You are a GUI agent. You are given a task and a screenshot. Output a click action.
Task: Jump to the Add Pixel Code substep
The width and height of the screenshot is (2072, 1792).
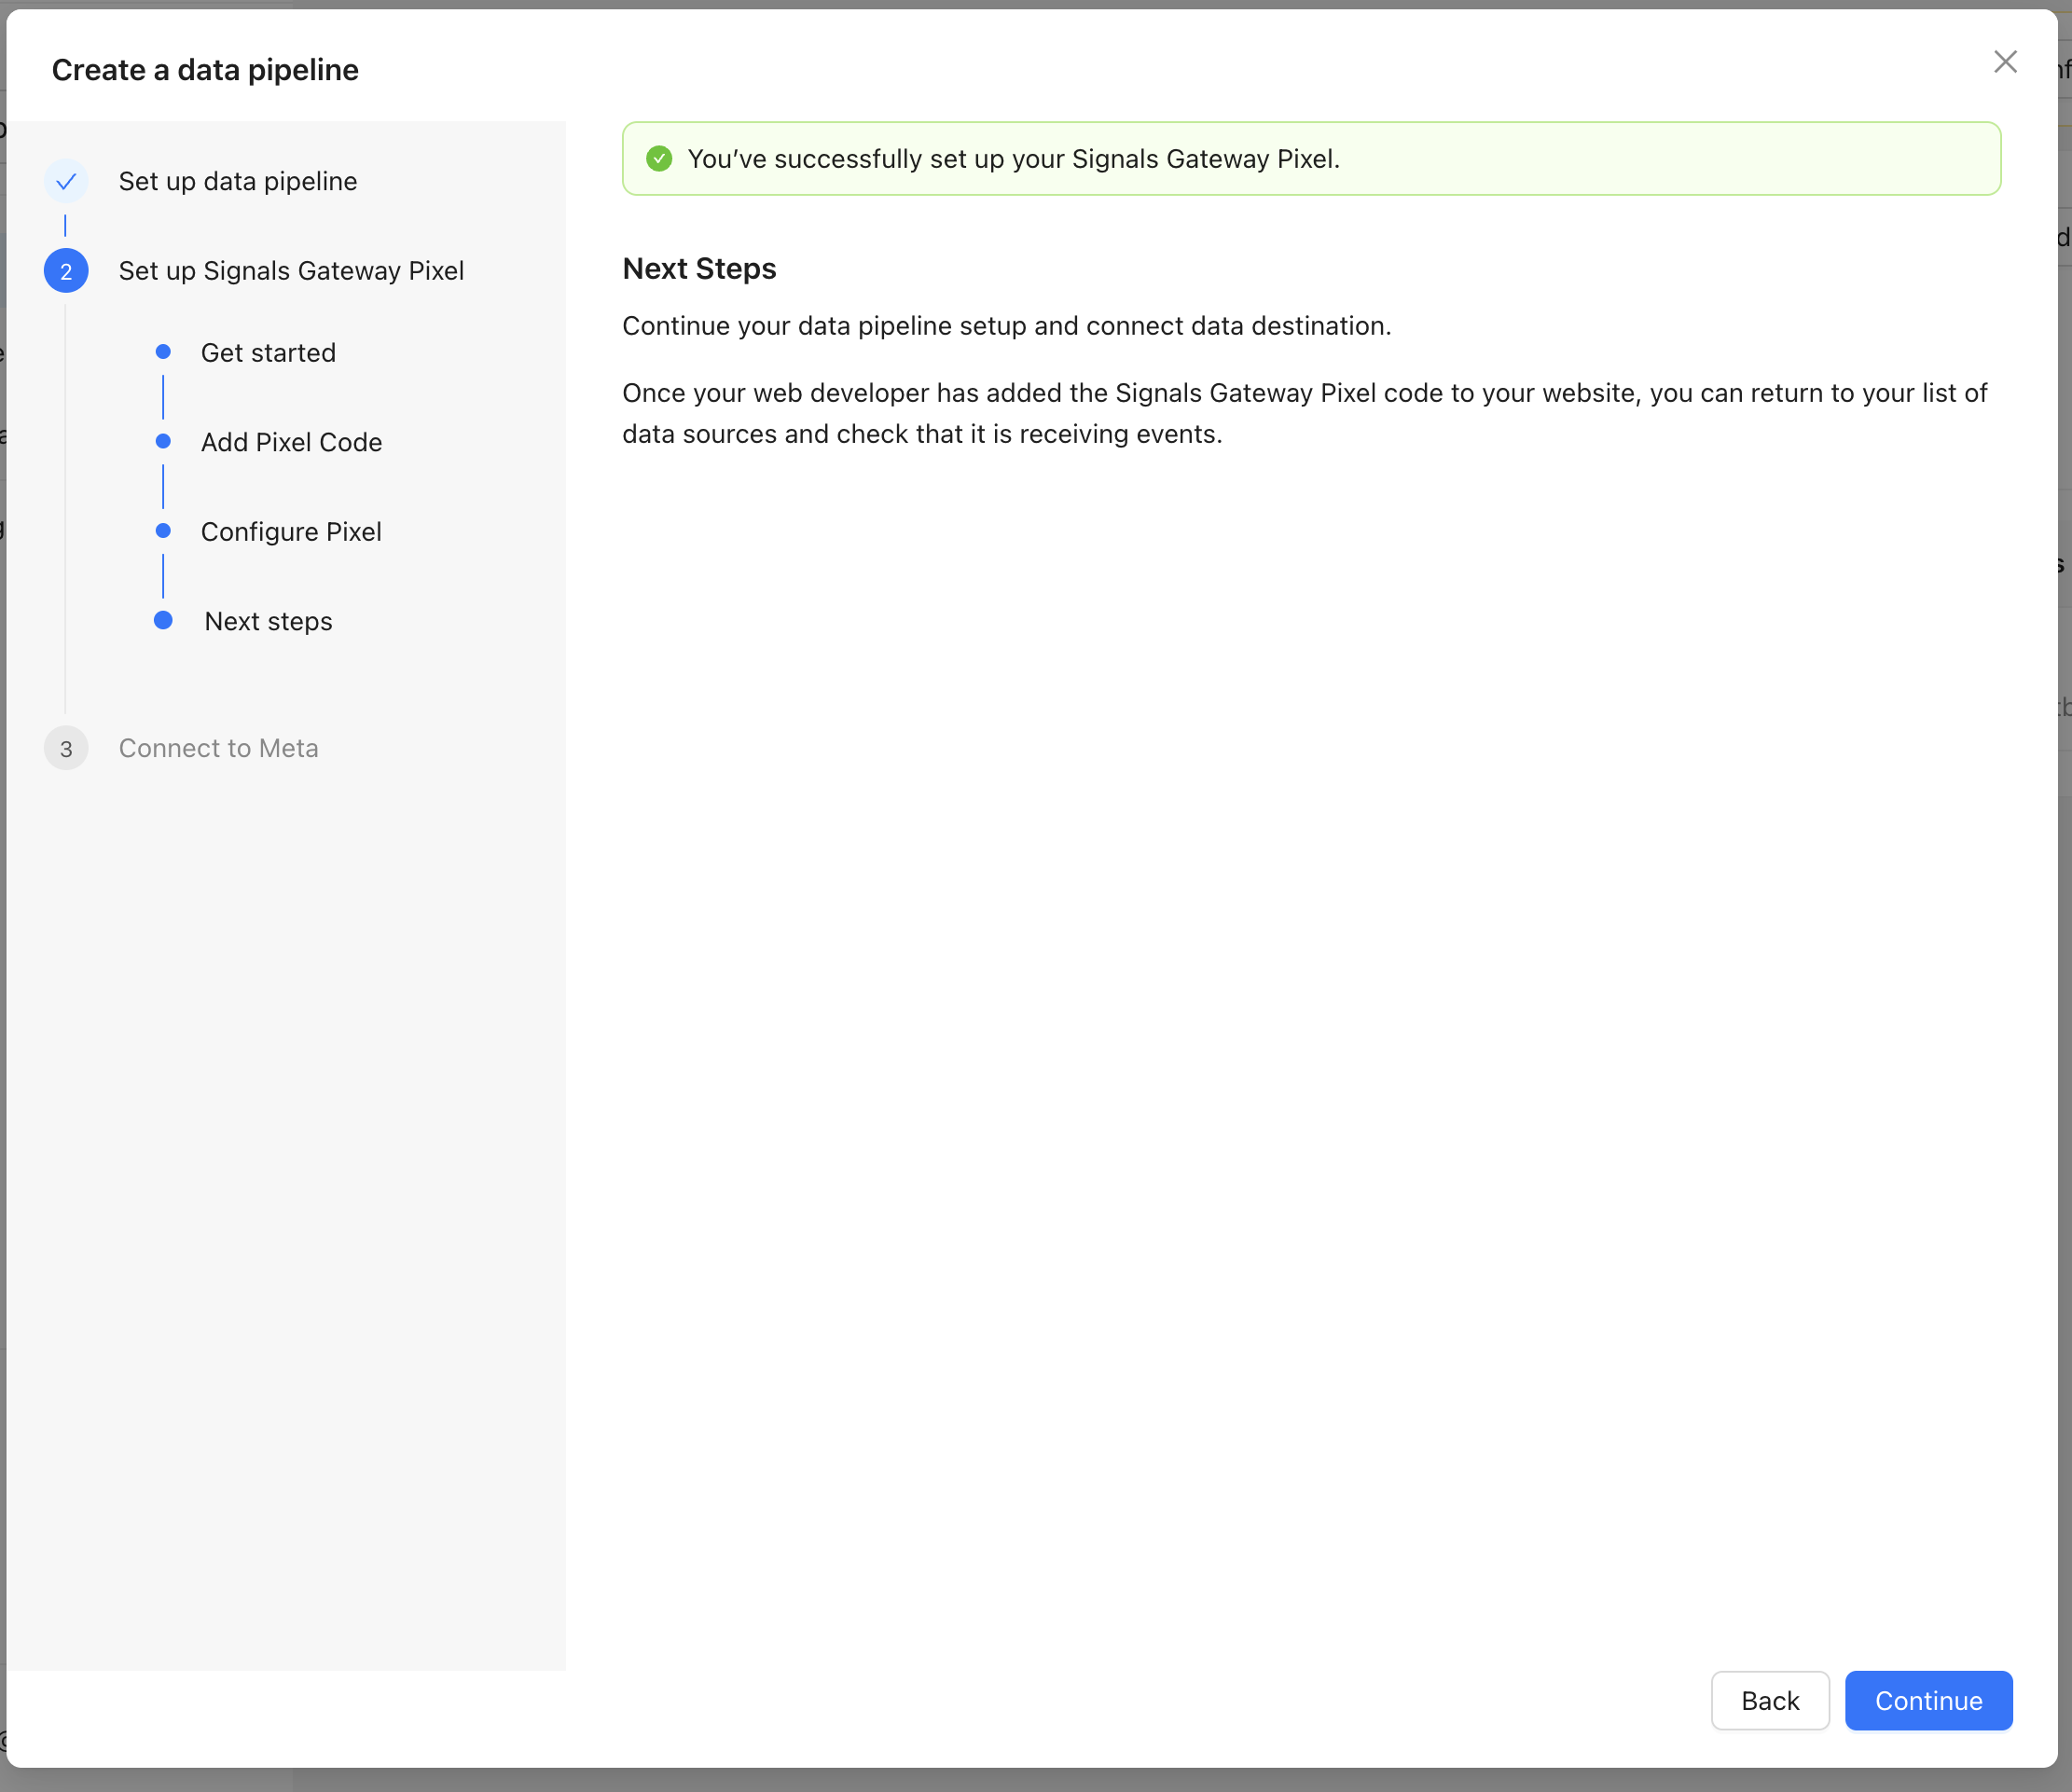291,442
